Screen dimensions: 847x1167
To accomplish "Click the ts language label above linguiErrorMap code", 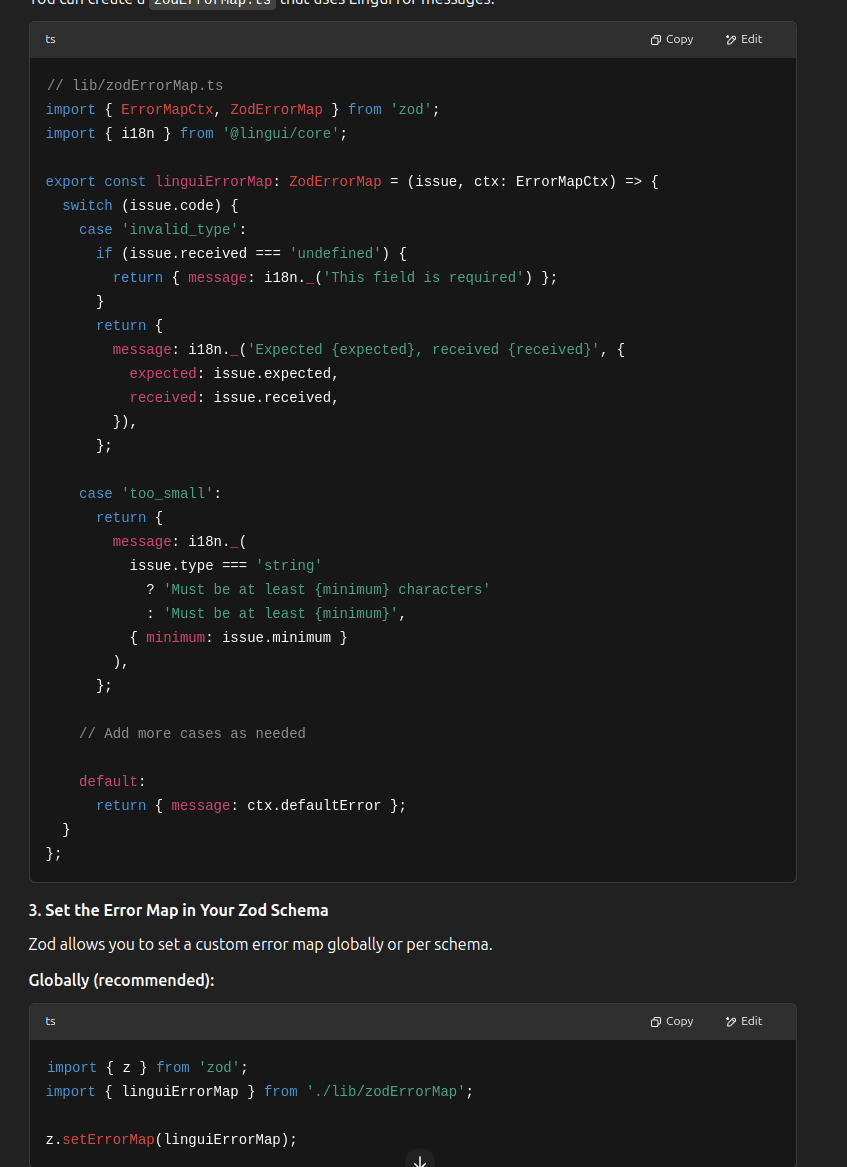I will click(x=50, y=40).
